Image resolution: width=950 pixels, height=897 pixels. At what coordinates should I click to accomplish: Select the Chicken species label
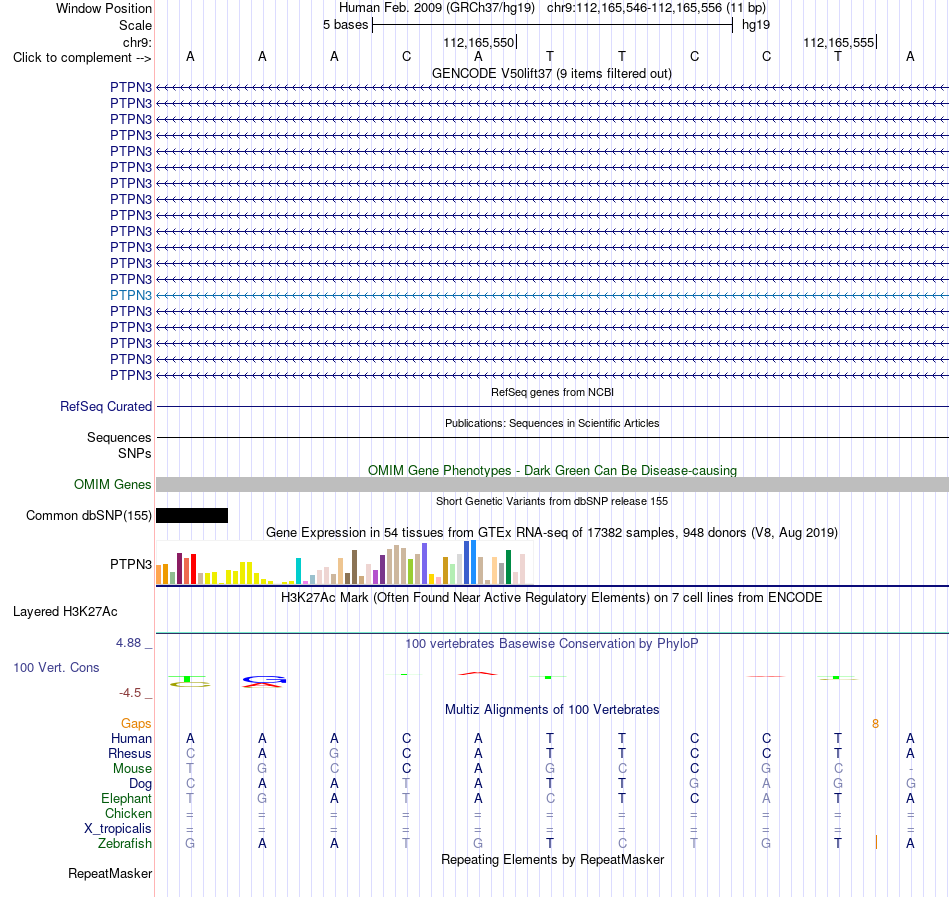click(128, 813)
